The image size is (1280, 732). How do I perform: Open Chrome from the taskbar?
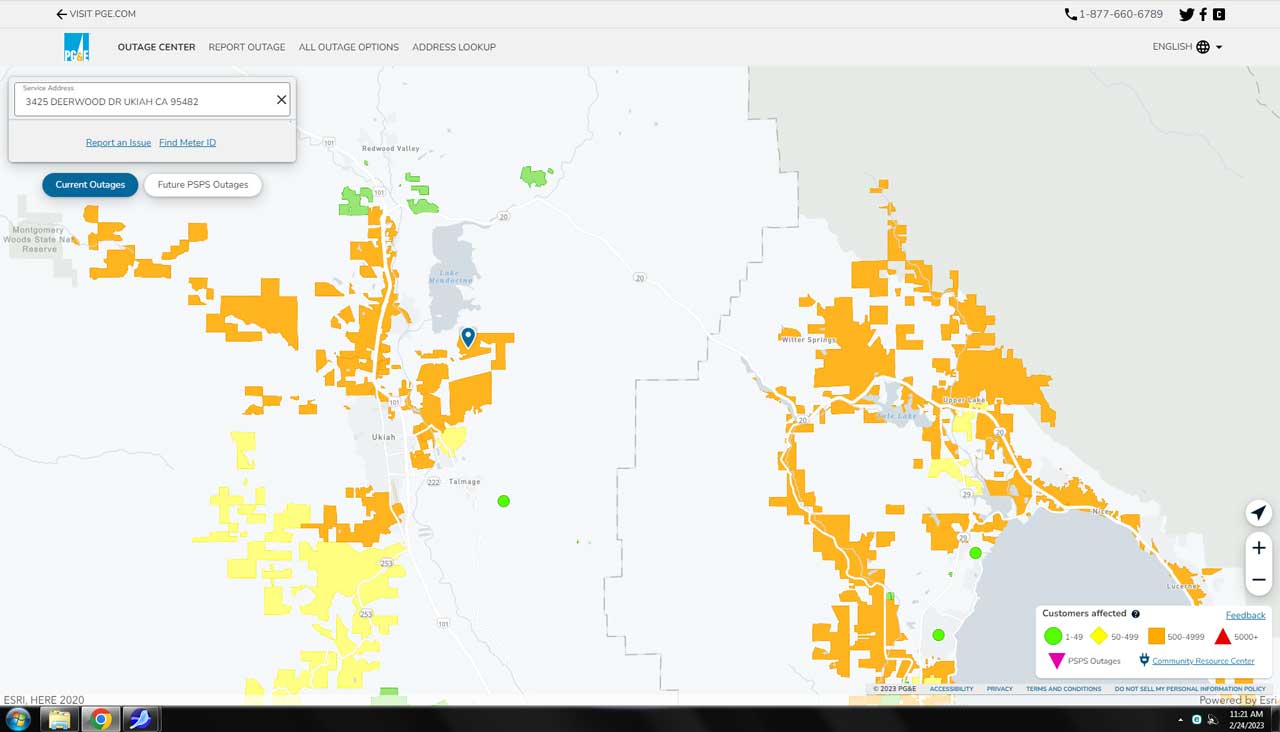(100, 719)
